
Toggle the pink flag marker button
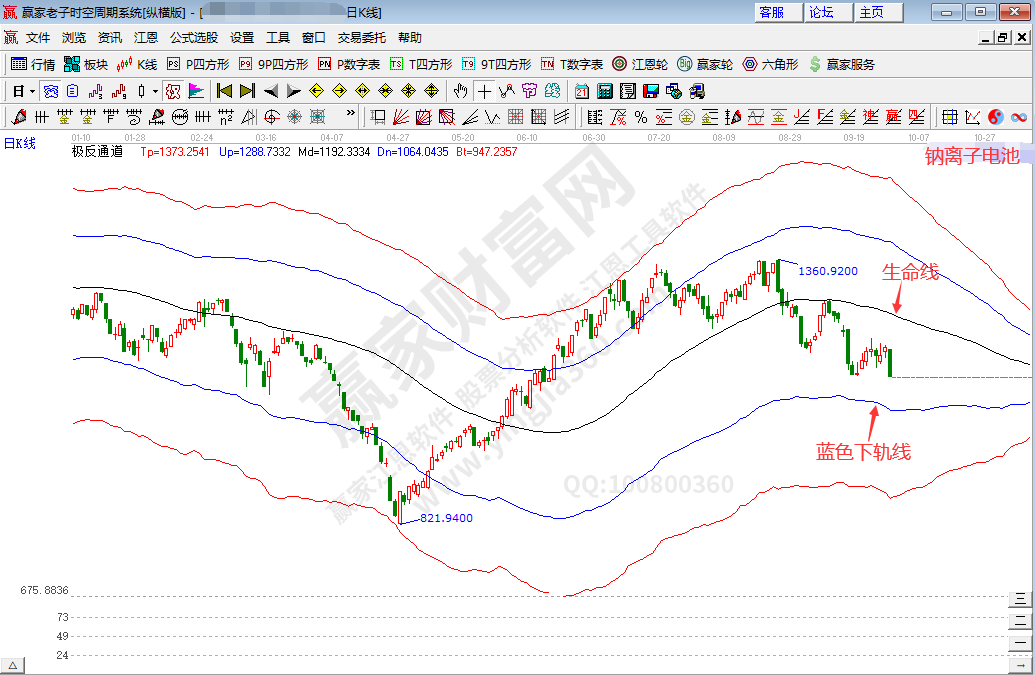[196, 91]
